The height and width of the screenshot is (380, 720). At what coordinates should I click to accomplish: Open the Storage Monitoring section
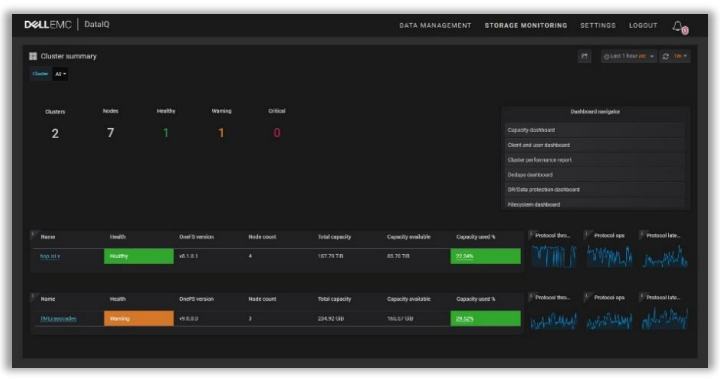click(526, 25)
